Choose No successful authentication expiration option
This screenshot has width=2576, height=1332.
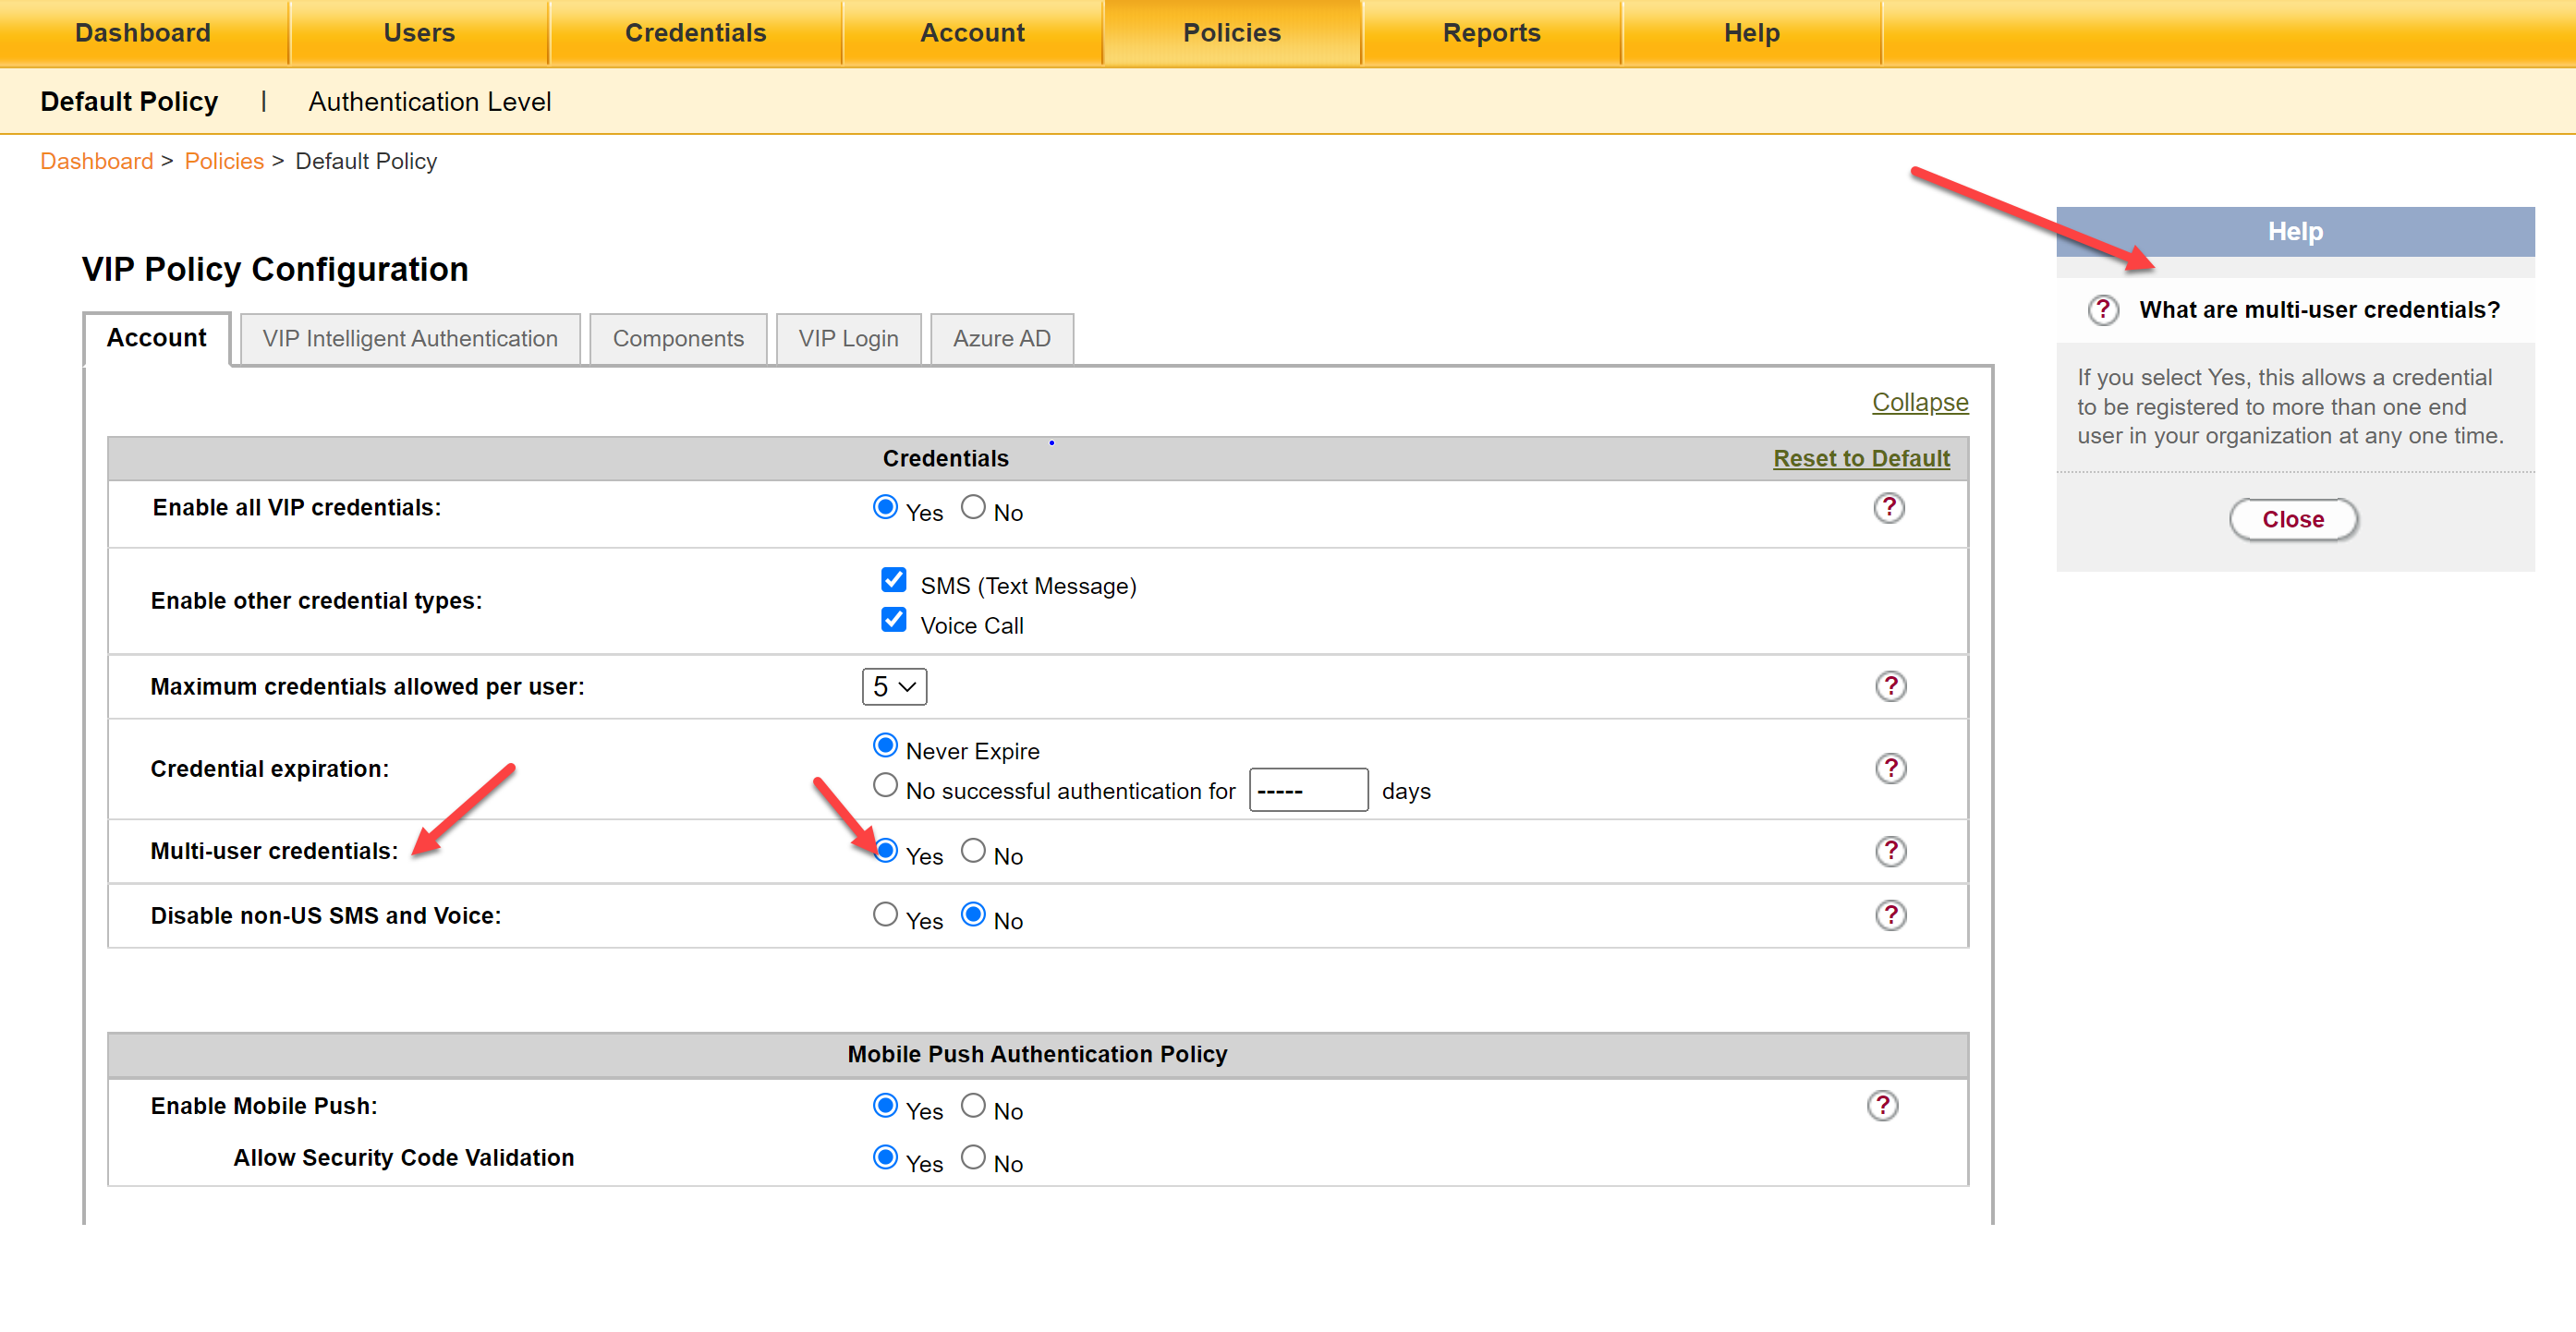(884, 786)
